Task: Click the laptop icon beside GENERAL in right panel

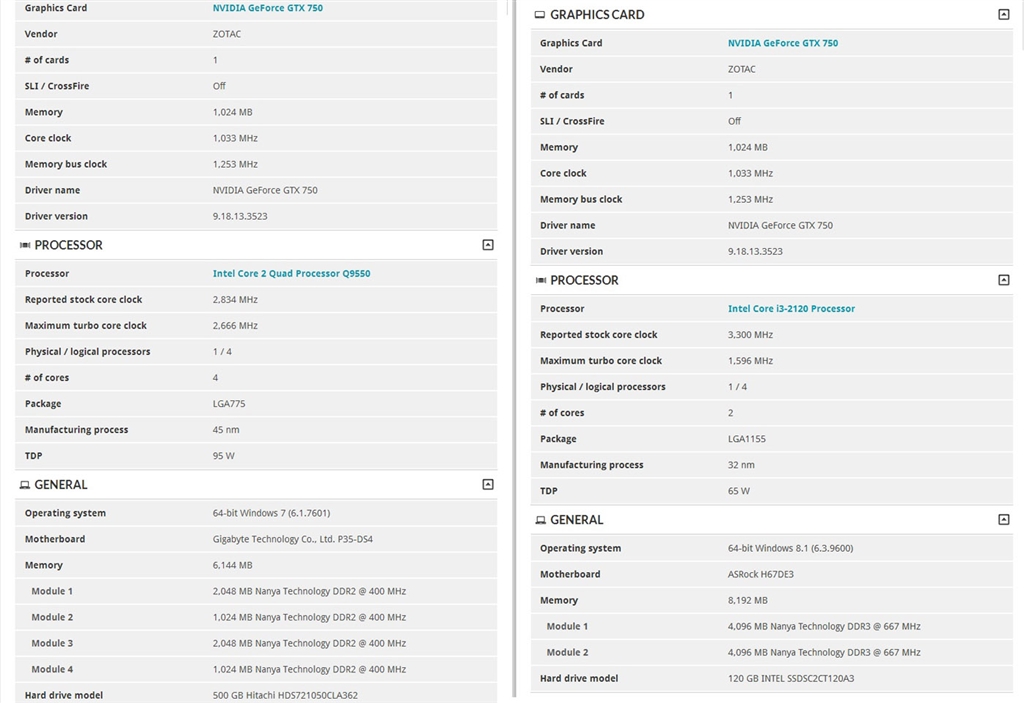Action: 541,520
